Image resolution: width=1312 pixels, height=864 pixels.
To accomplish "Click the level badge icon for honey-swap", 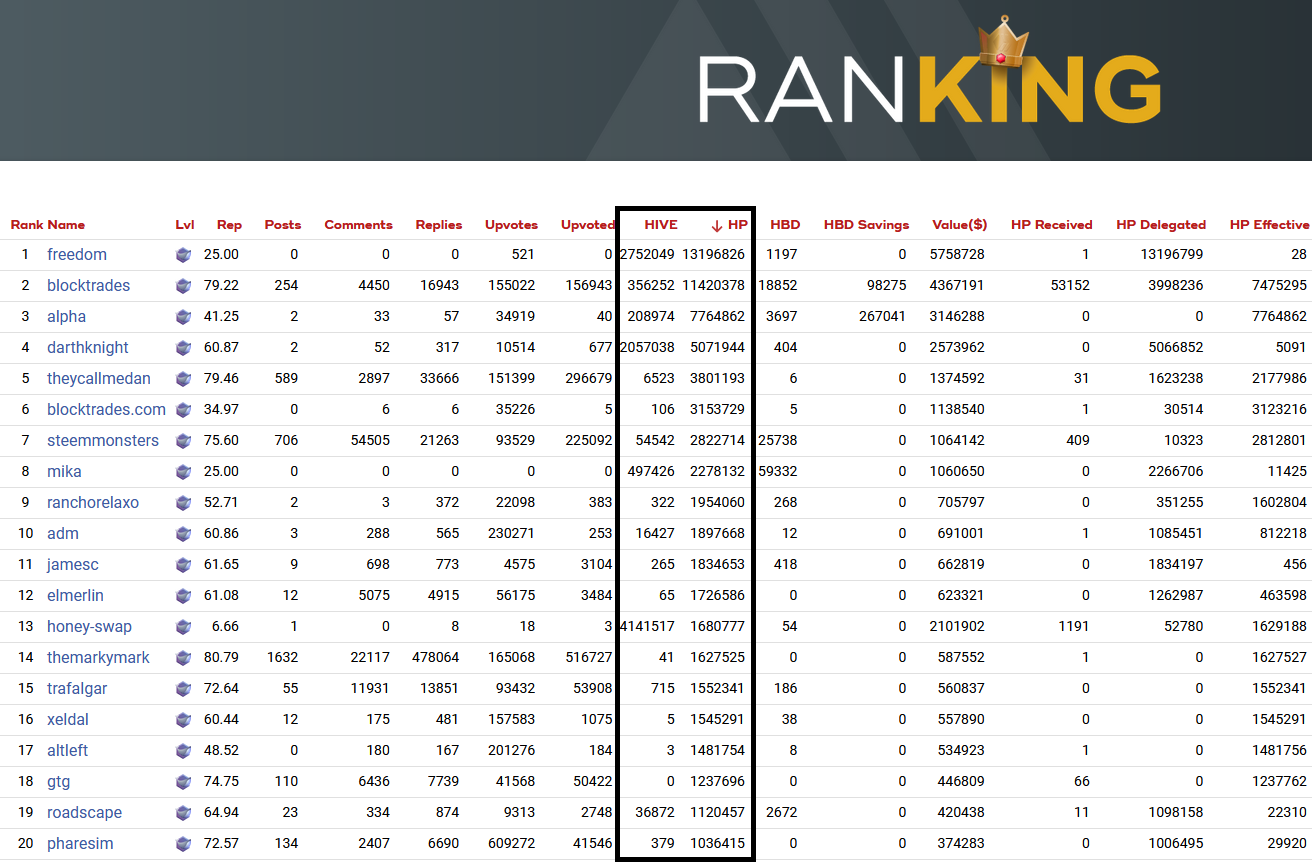I will click(x=183, y=627).
